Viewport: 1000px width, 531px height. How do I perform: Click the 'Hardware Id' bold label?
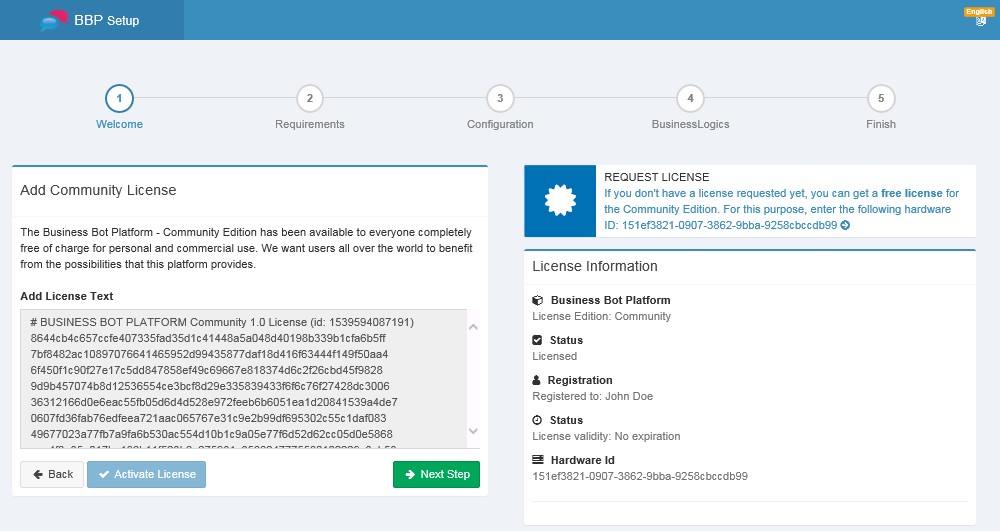pyautogui.click(x=582, y=460)
